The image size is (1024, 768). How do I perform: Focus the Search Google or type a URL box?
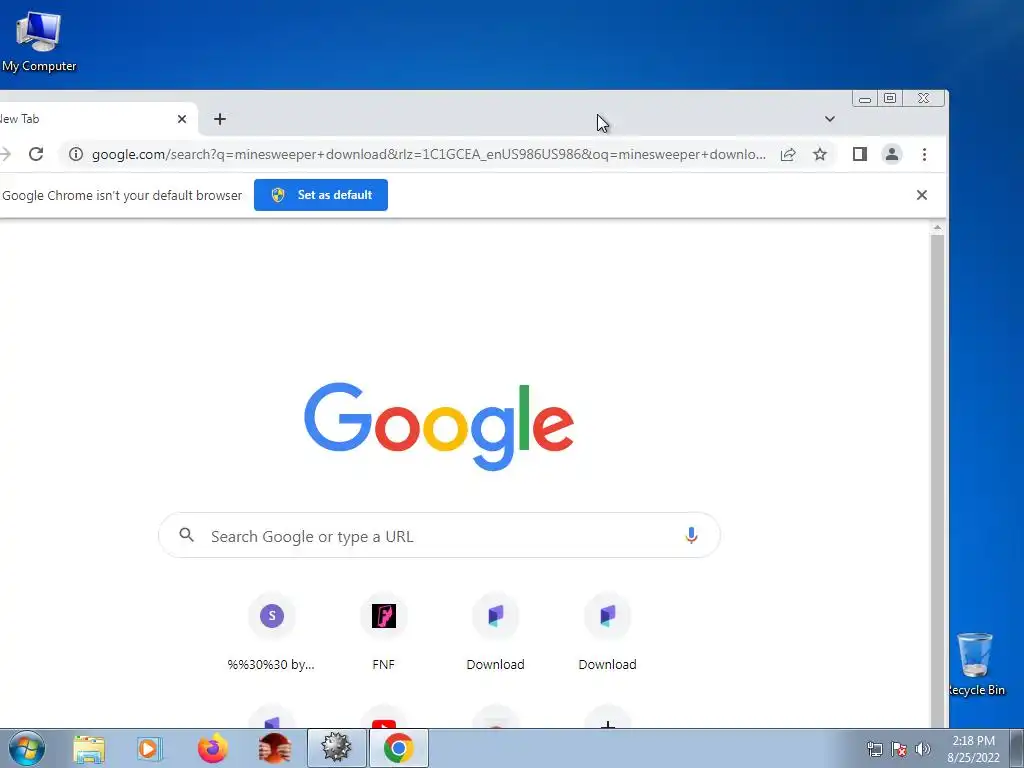click(x=440, y=536)
